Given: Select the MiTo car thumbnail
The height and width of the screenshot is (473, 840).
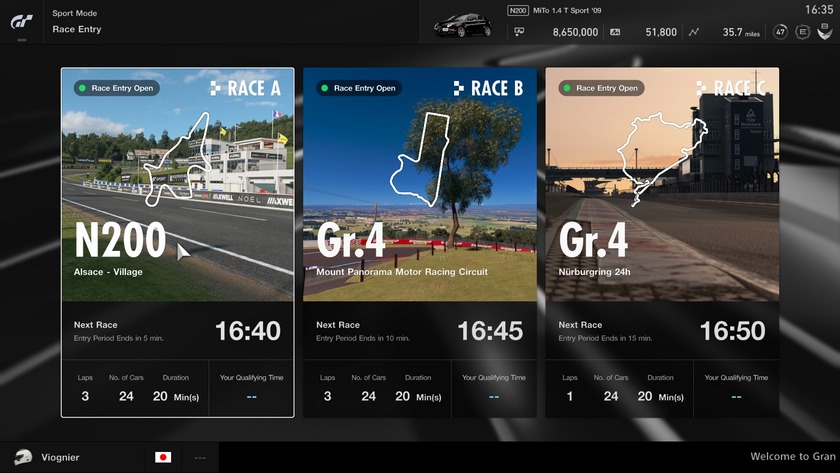Looking at the screenshot, I should click(x=462, y=25).
